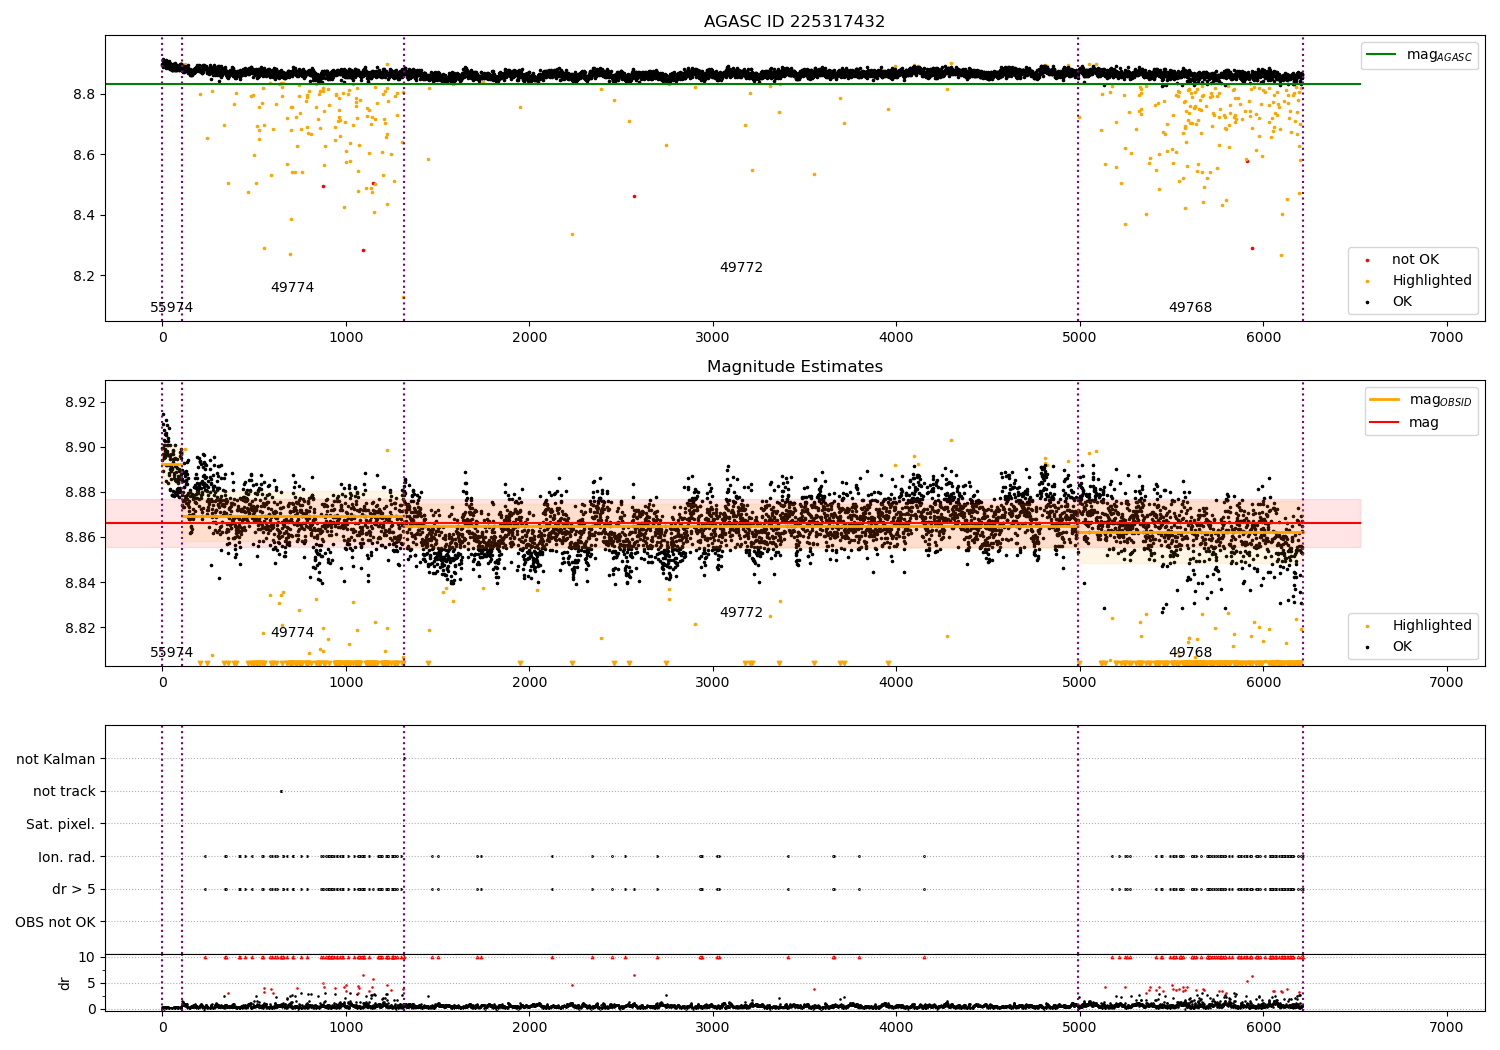Select the 'mag AGASC' legend entry
Screen dimensions: 1500x1050
1419,55
